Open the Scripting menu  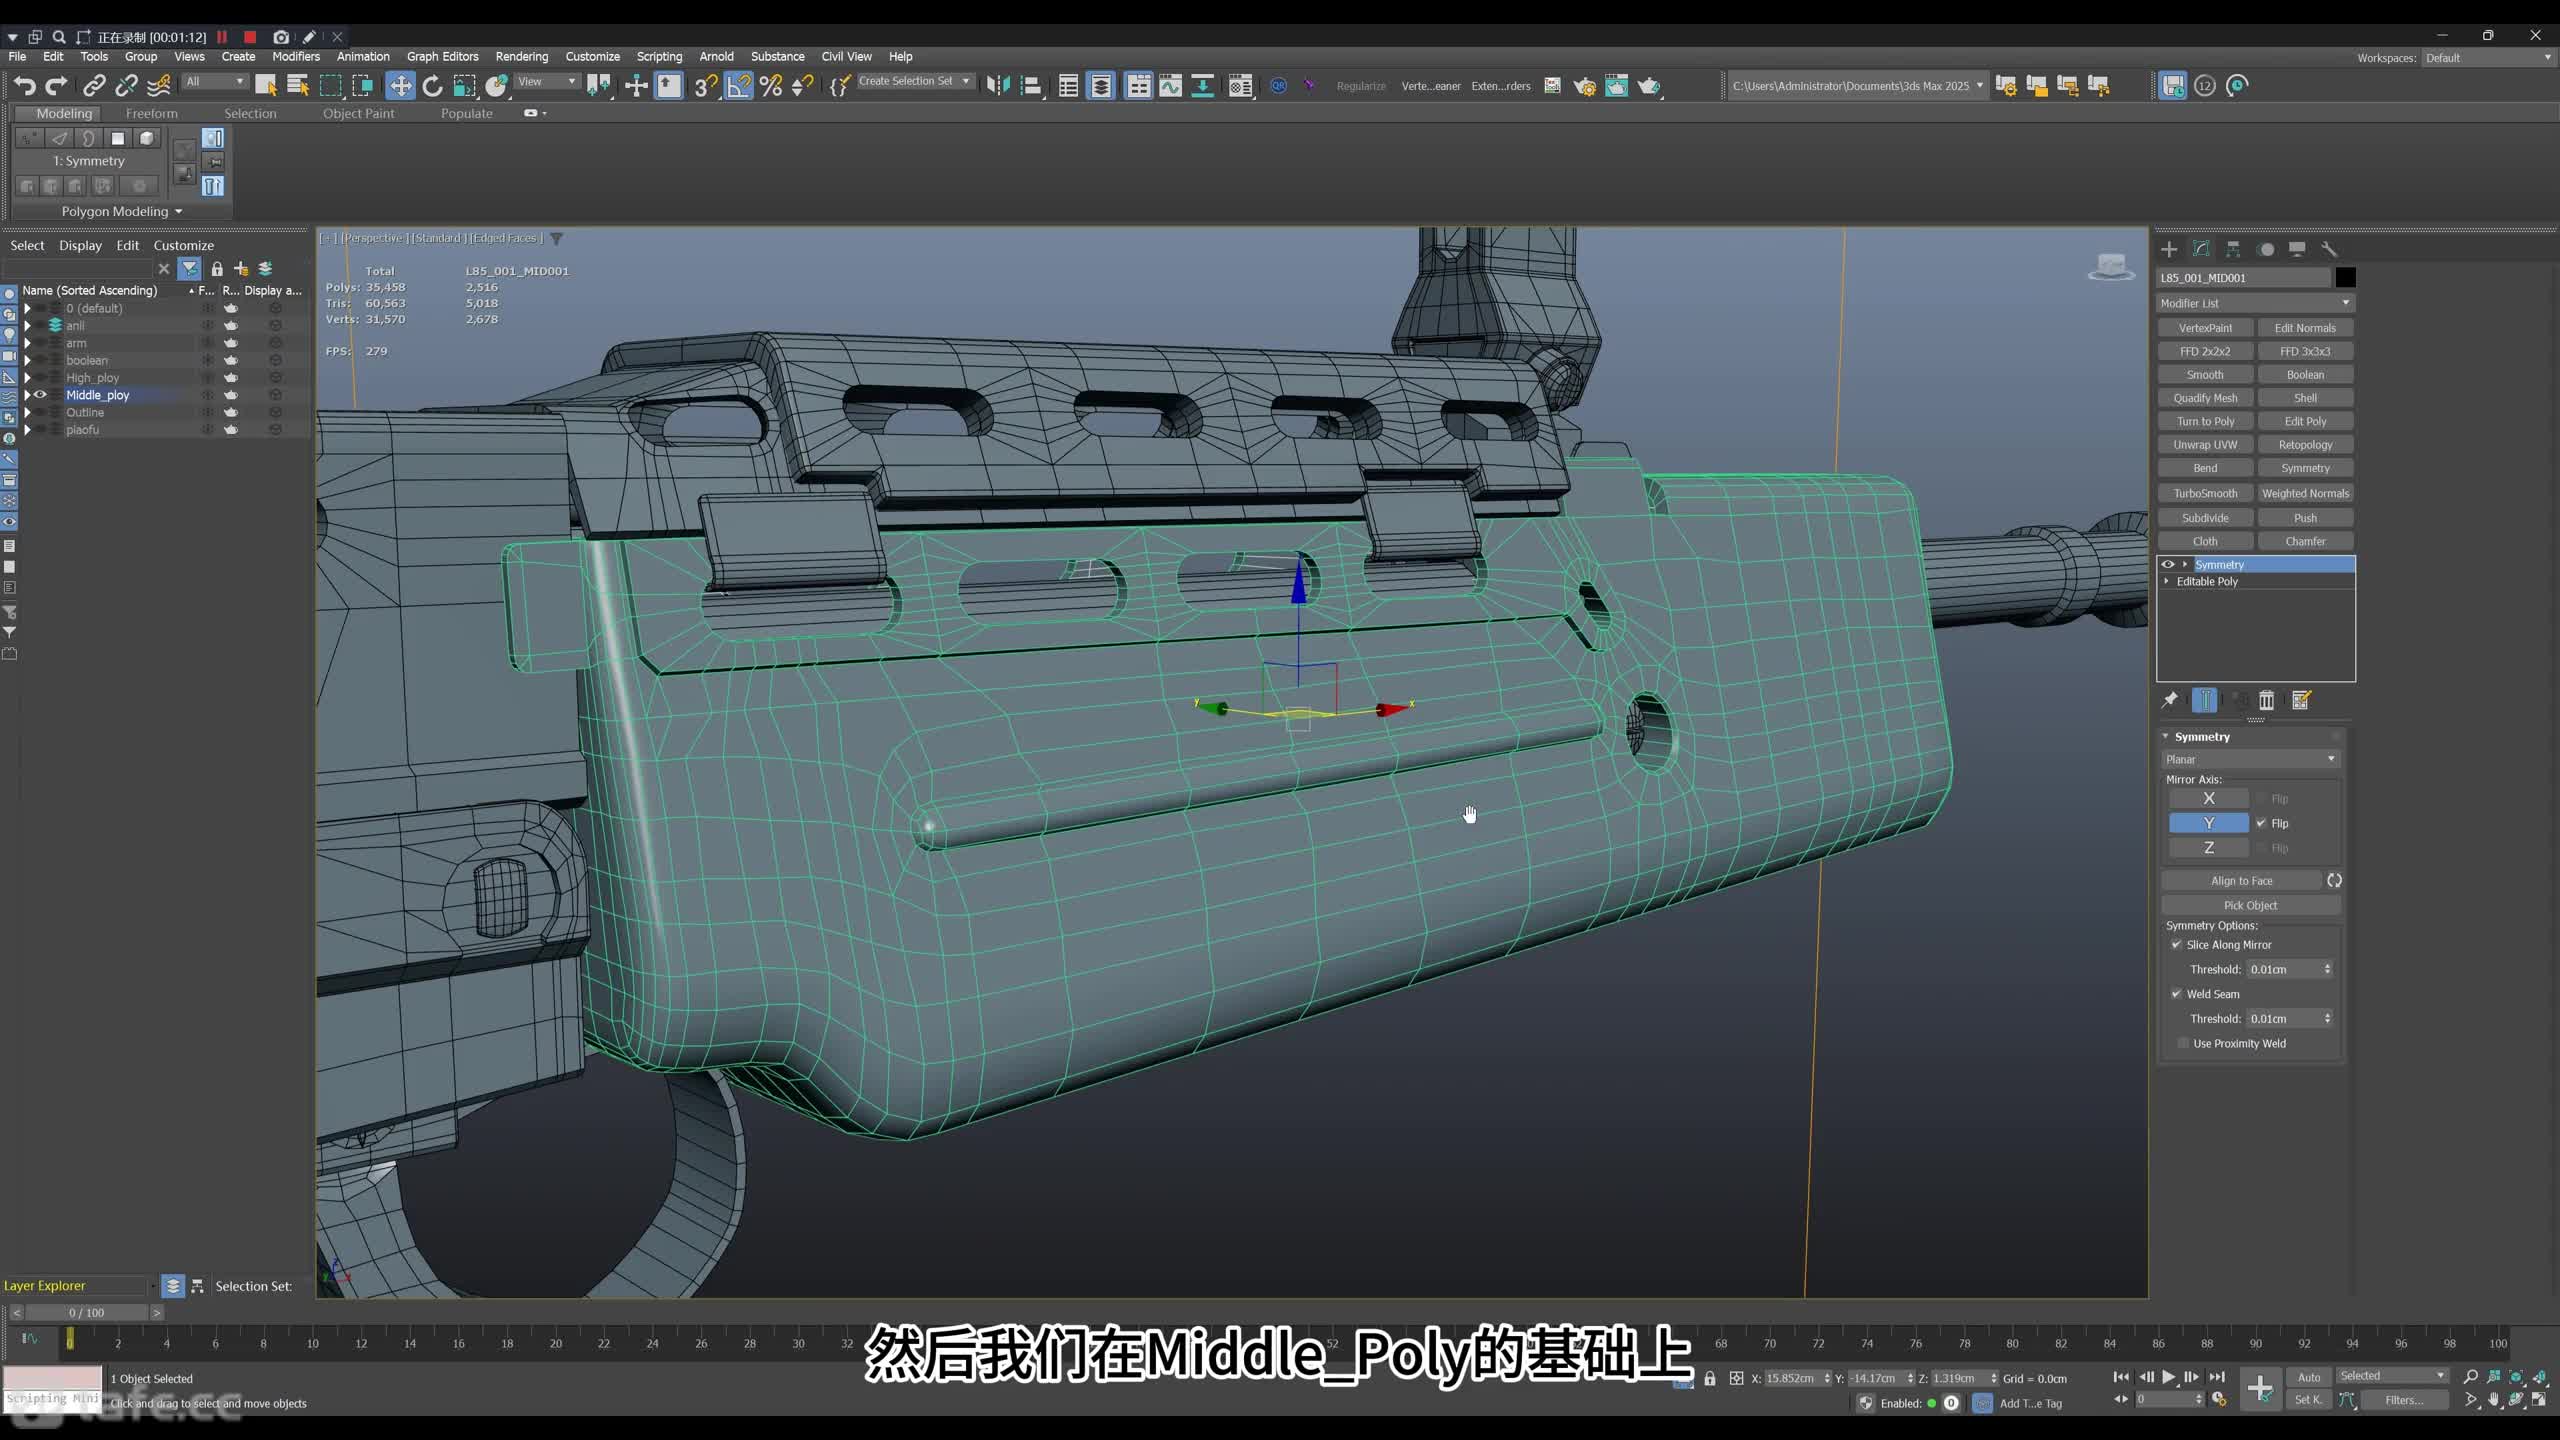click(x=659, y=56)
